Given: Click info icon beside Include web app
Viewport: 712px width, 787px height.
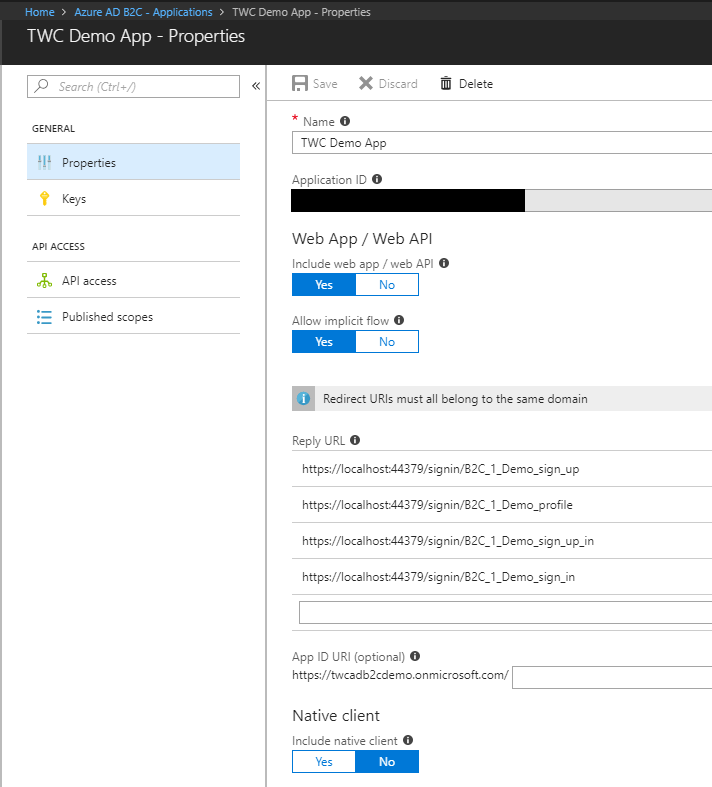Looking at the screenshot, I should 444,263.
